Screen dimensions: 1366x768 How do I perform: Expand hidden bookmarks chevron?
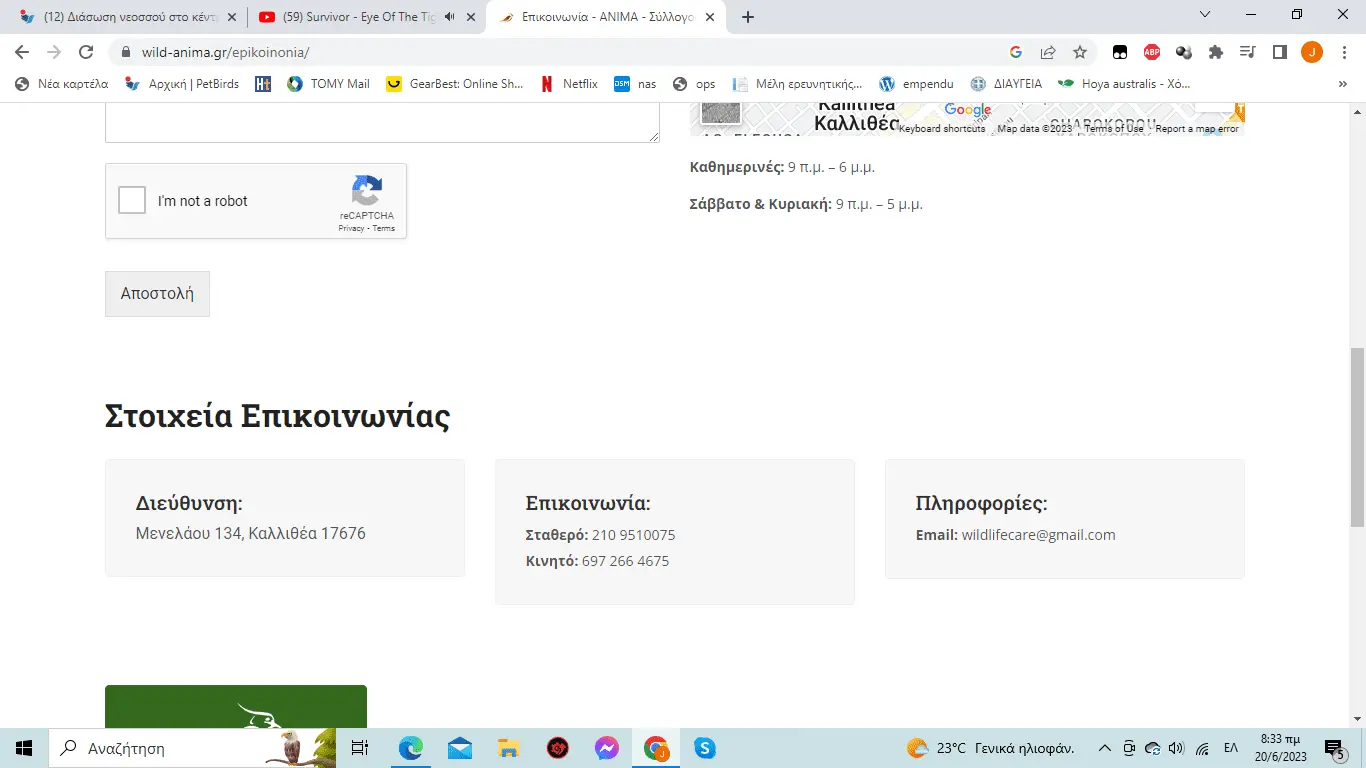click(1343, 84)
